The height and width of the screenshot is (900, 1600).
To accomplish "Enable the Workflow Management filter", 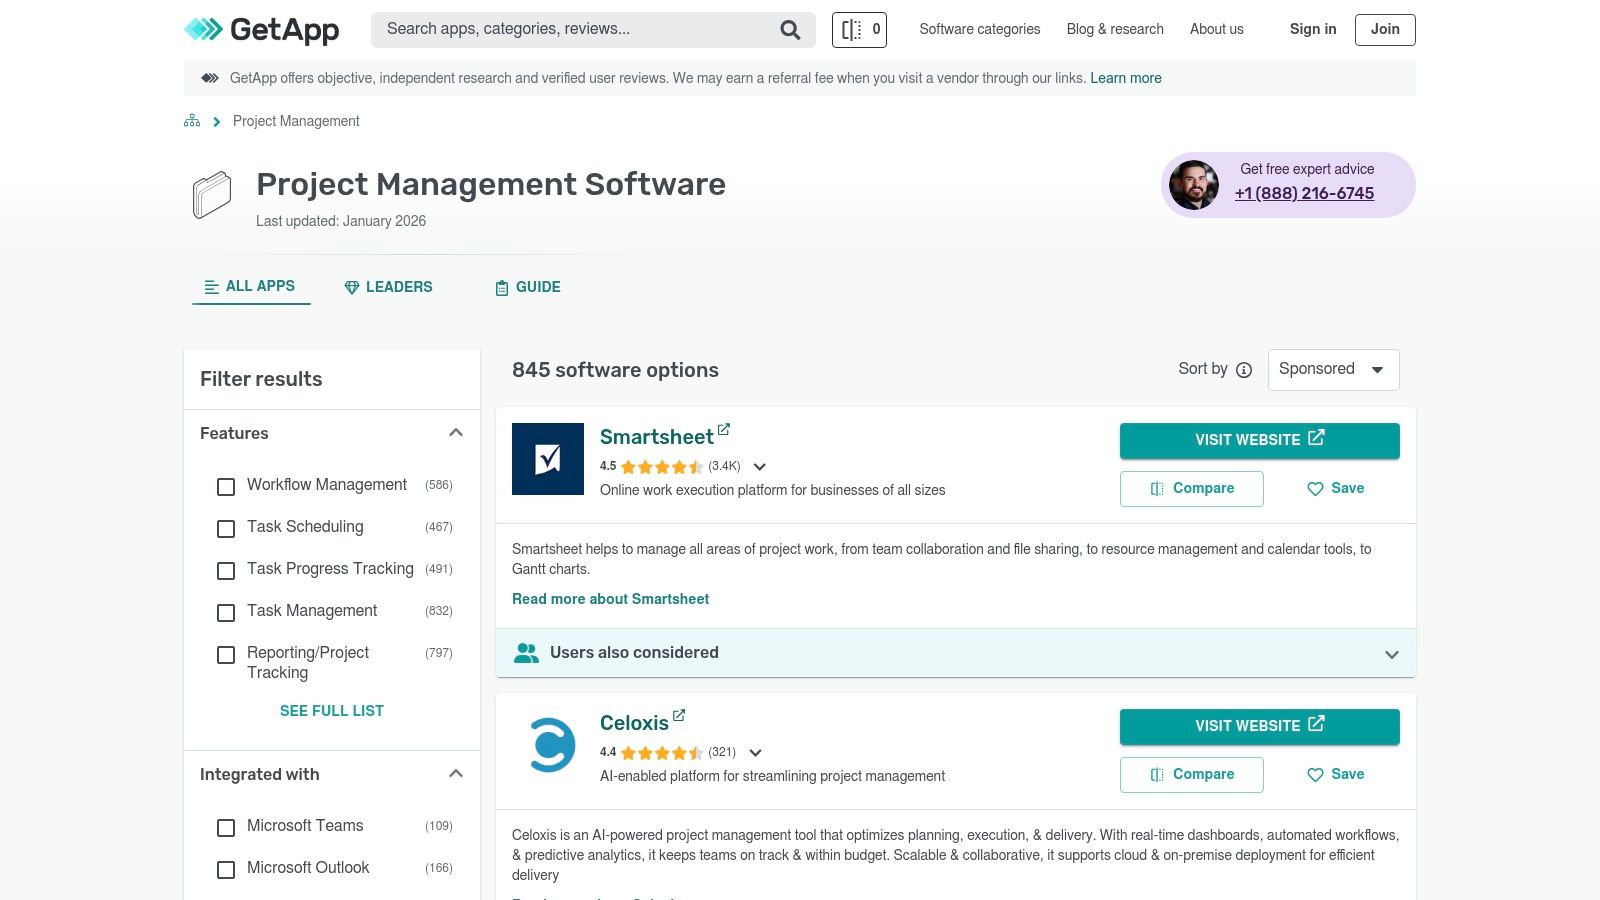I will coord(225,487).
